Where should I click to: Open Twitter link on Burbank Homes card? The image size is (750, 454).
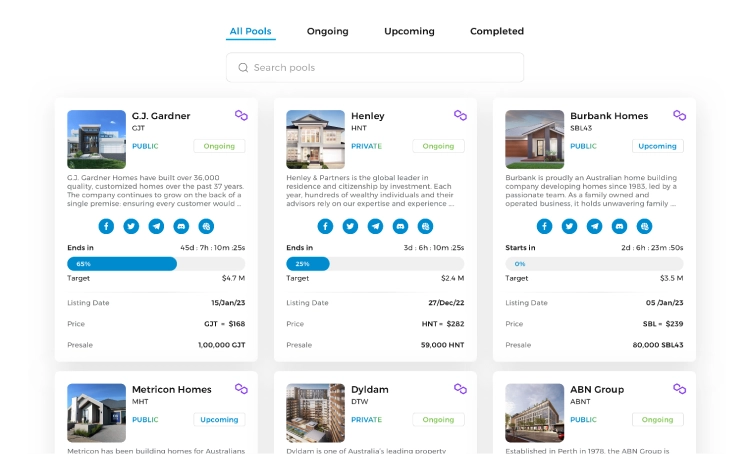[x=569, y=226]
